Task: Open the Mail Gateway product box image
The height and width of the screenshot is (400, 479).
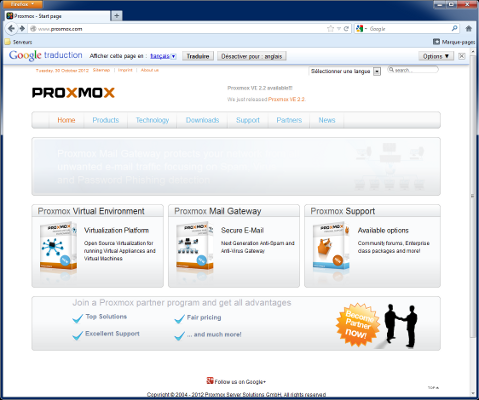Action: [x=195, y=247]
